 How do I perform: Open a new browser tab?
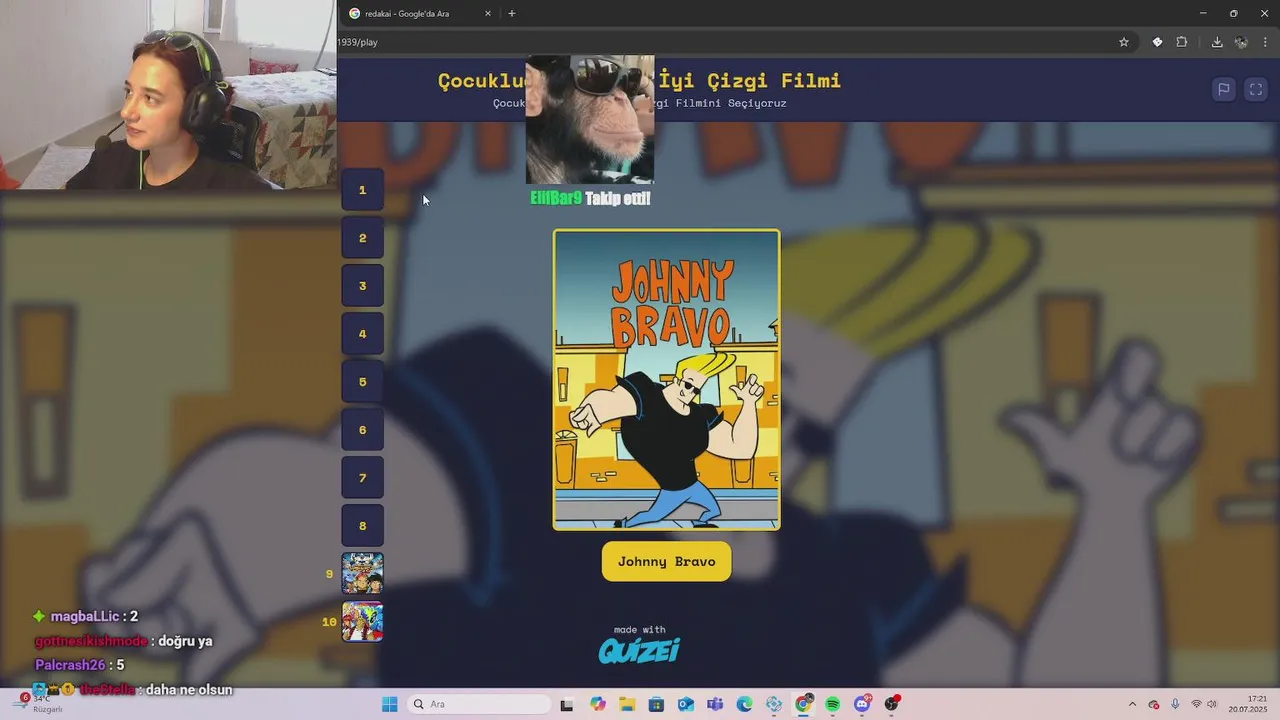512,13
